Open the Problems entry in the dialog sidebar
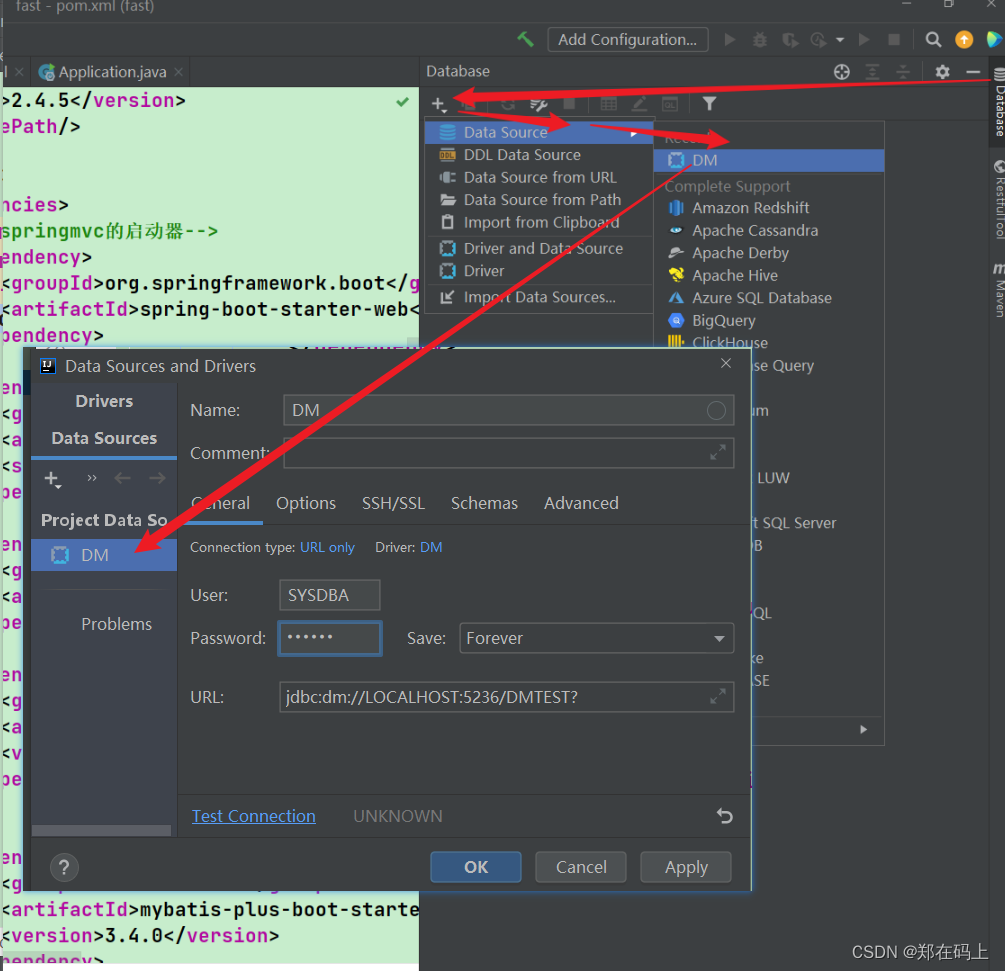This screenshot has width=1005, height=971. click(x=116, y=624)
